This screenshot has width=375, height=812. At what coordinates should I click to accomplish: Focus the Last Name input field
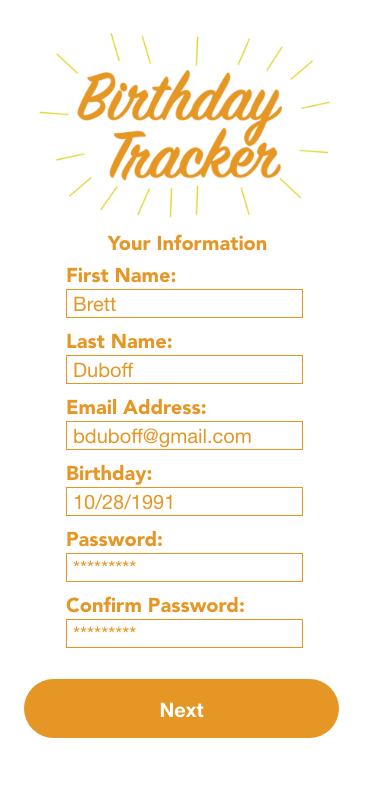(x=184, y=369)
